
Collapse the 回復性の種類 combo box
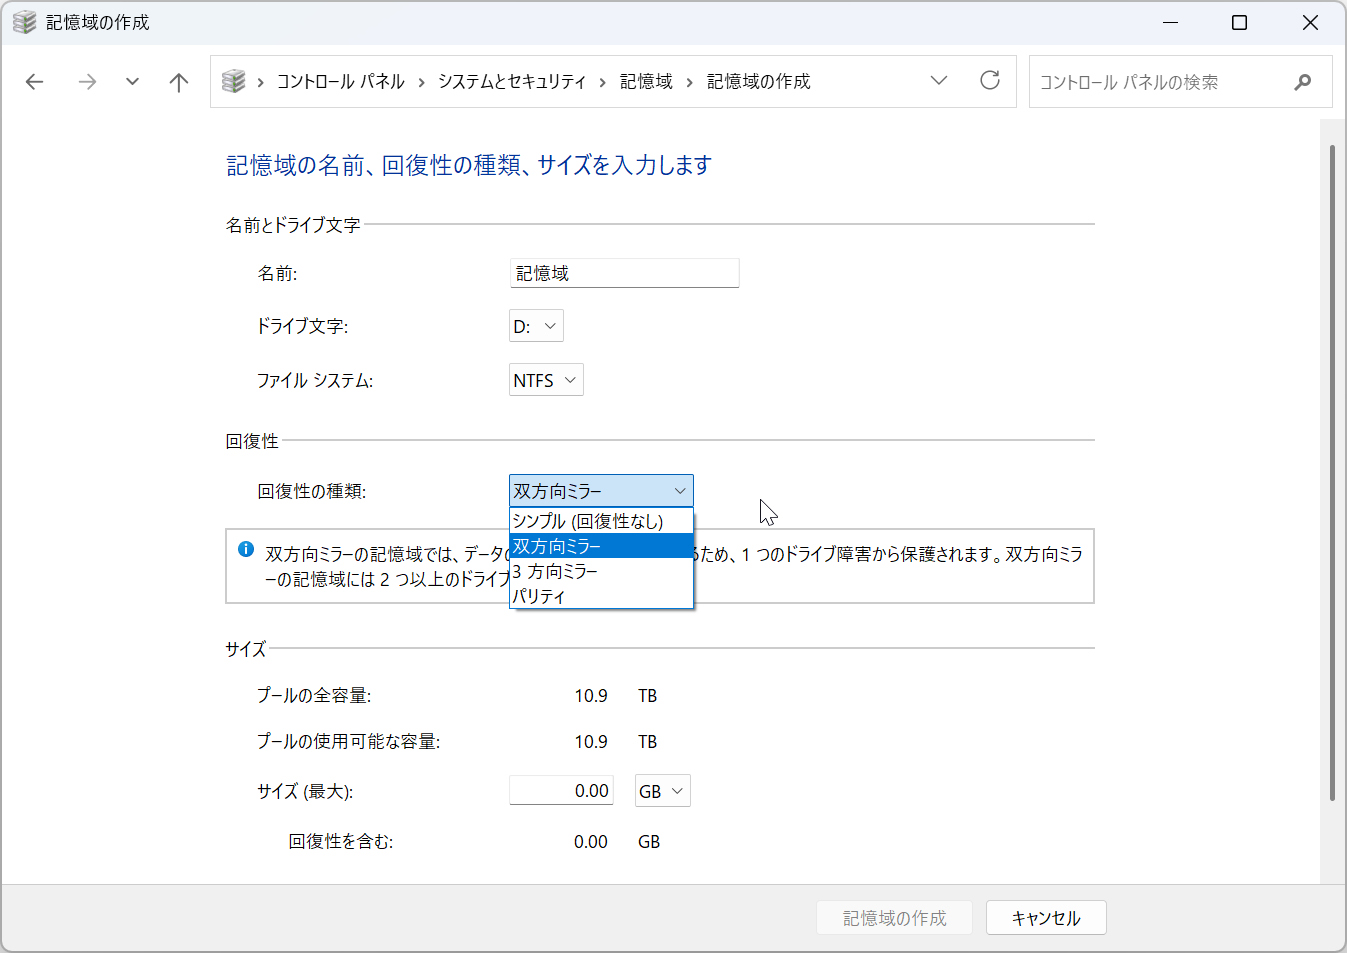[x=601, y=491]
